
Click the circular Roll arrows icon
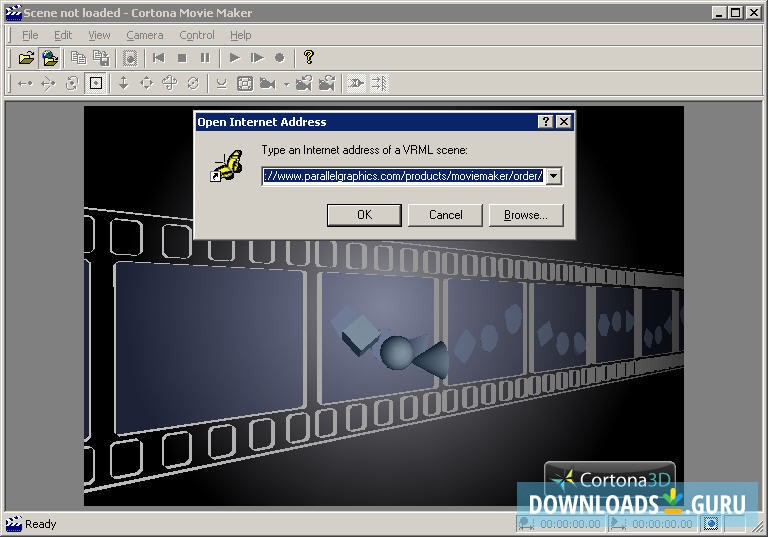(x=193, y=84)
